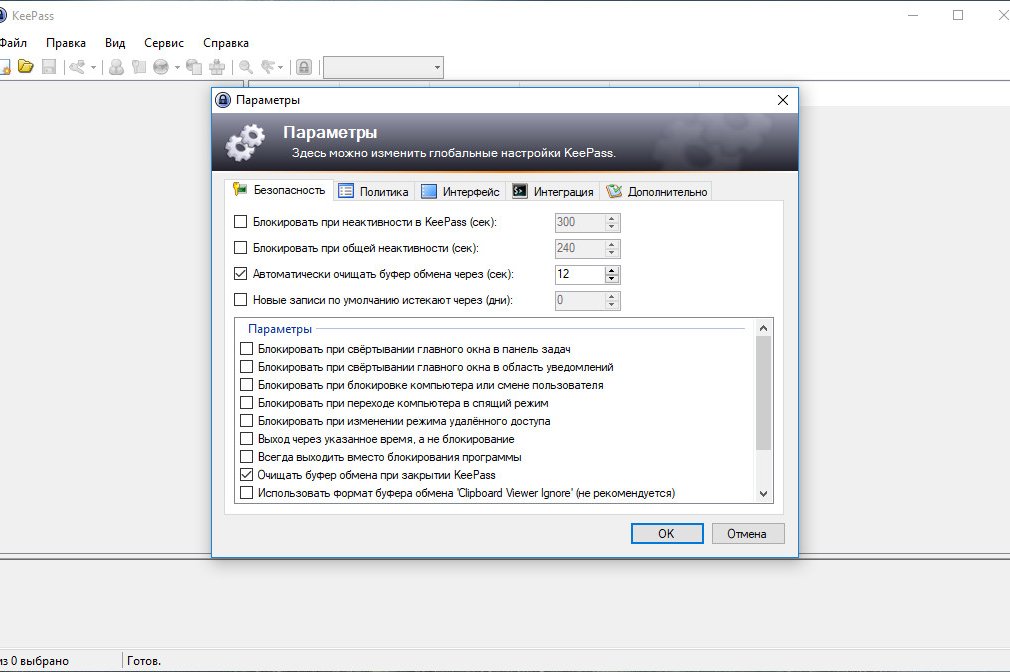Click the Copy user name icon

[117, 66]
